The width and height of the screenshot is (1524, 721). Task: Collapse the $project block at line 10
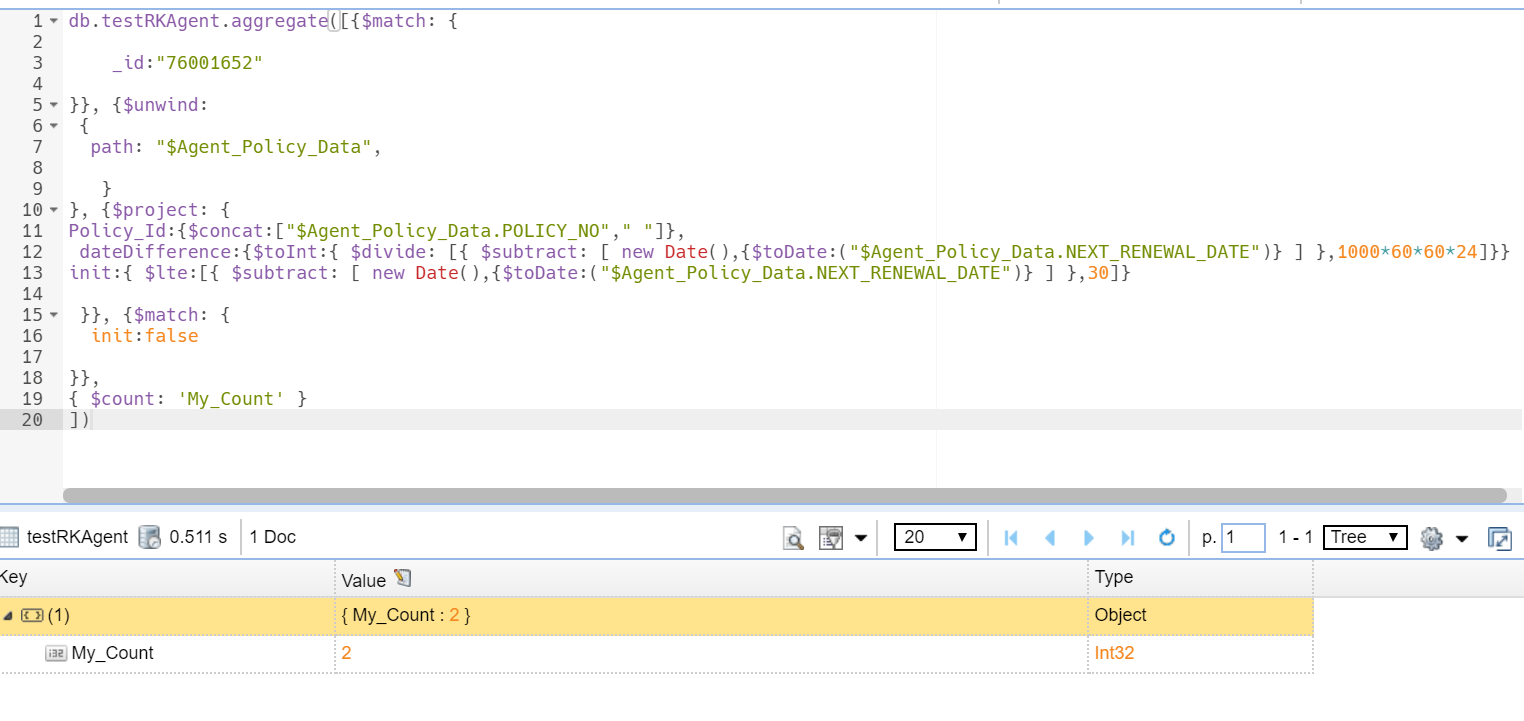pyautogui.click(x=52, y=209)
